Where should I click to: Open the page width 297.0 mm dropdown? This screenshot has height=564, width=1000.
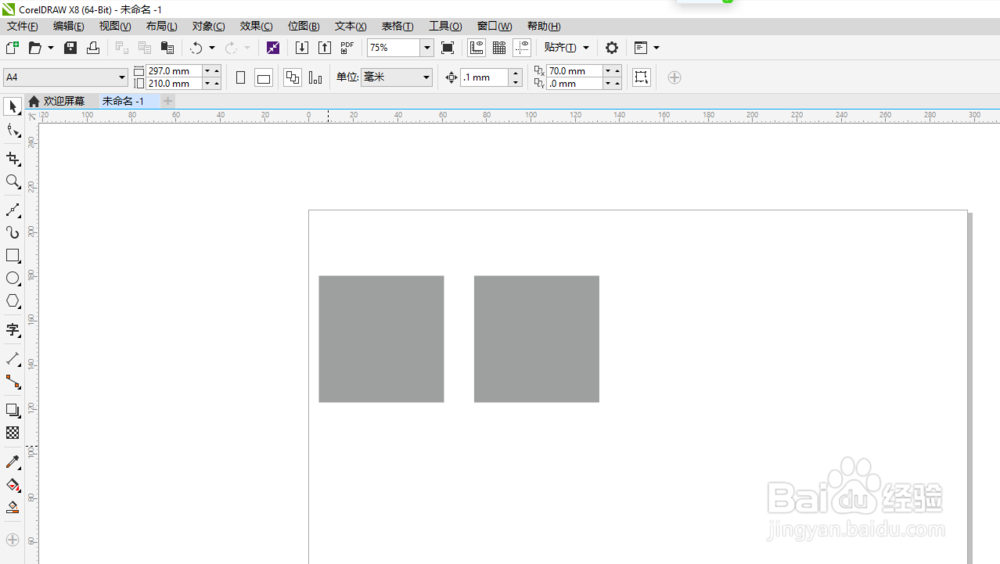(x=207, y=71)
